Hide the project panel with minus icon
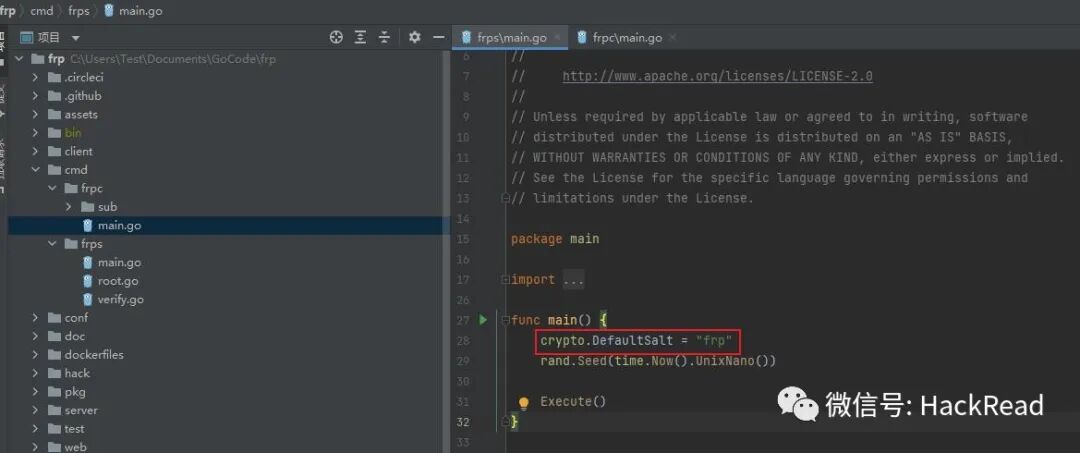This screenshot has height=453, width=1080. [438, 38]
